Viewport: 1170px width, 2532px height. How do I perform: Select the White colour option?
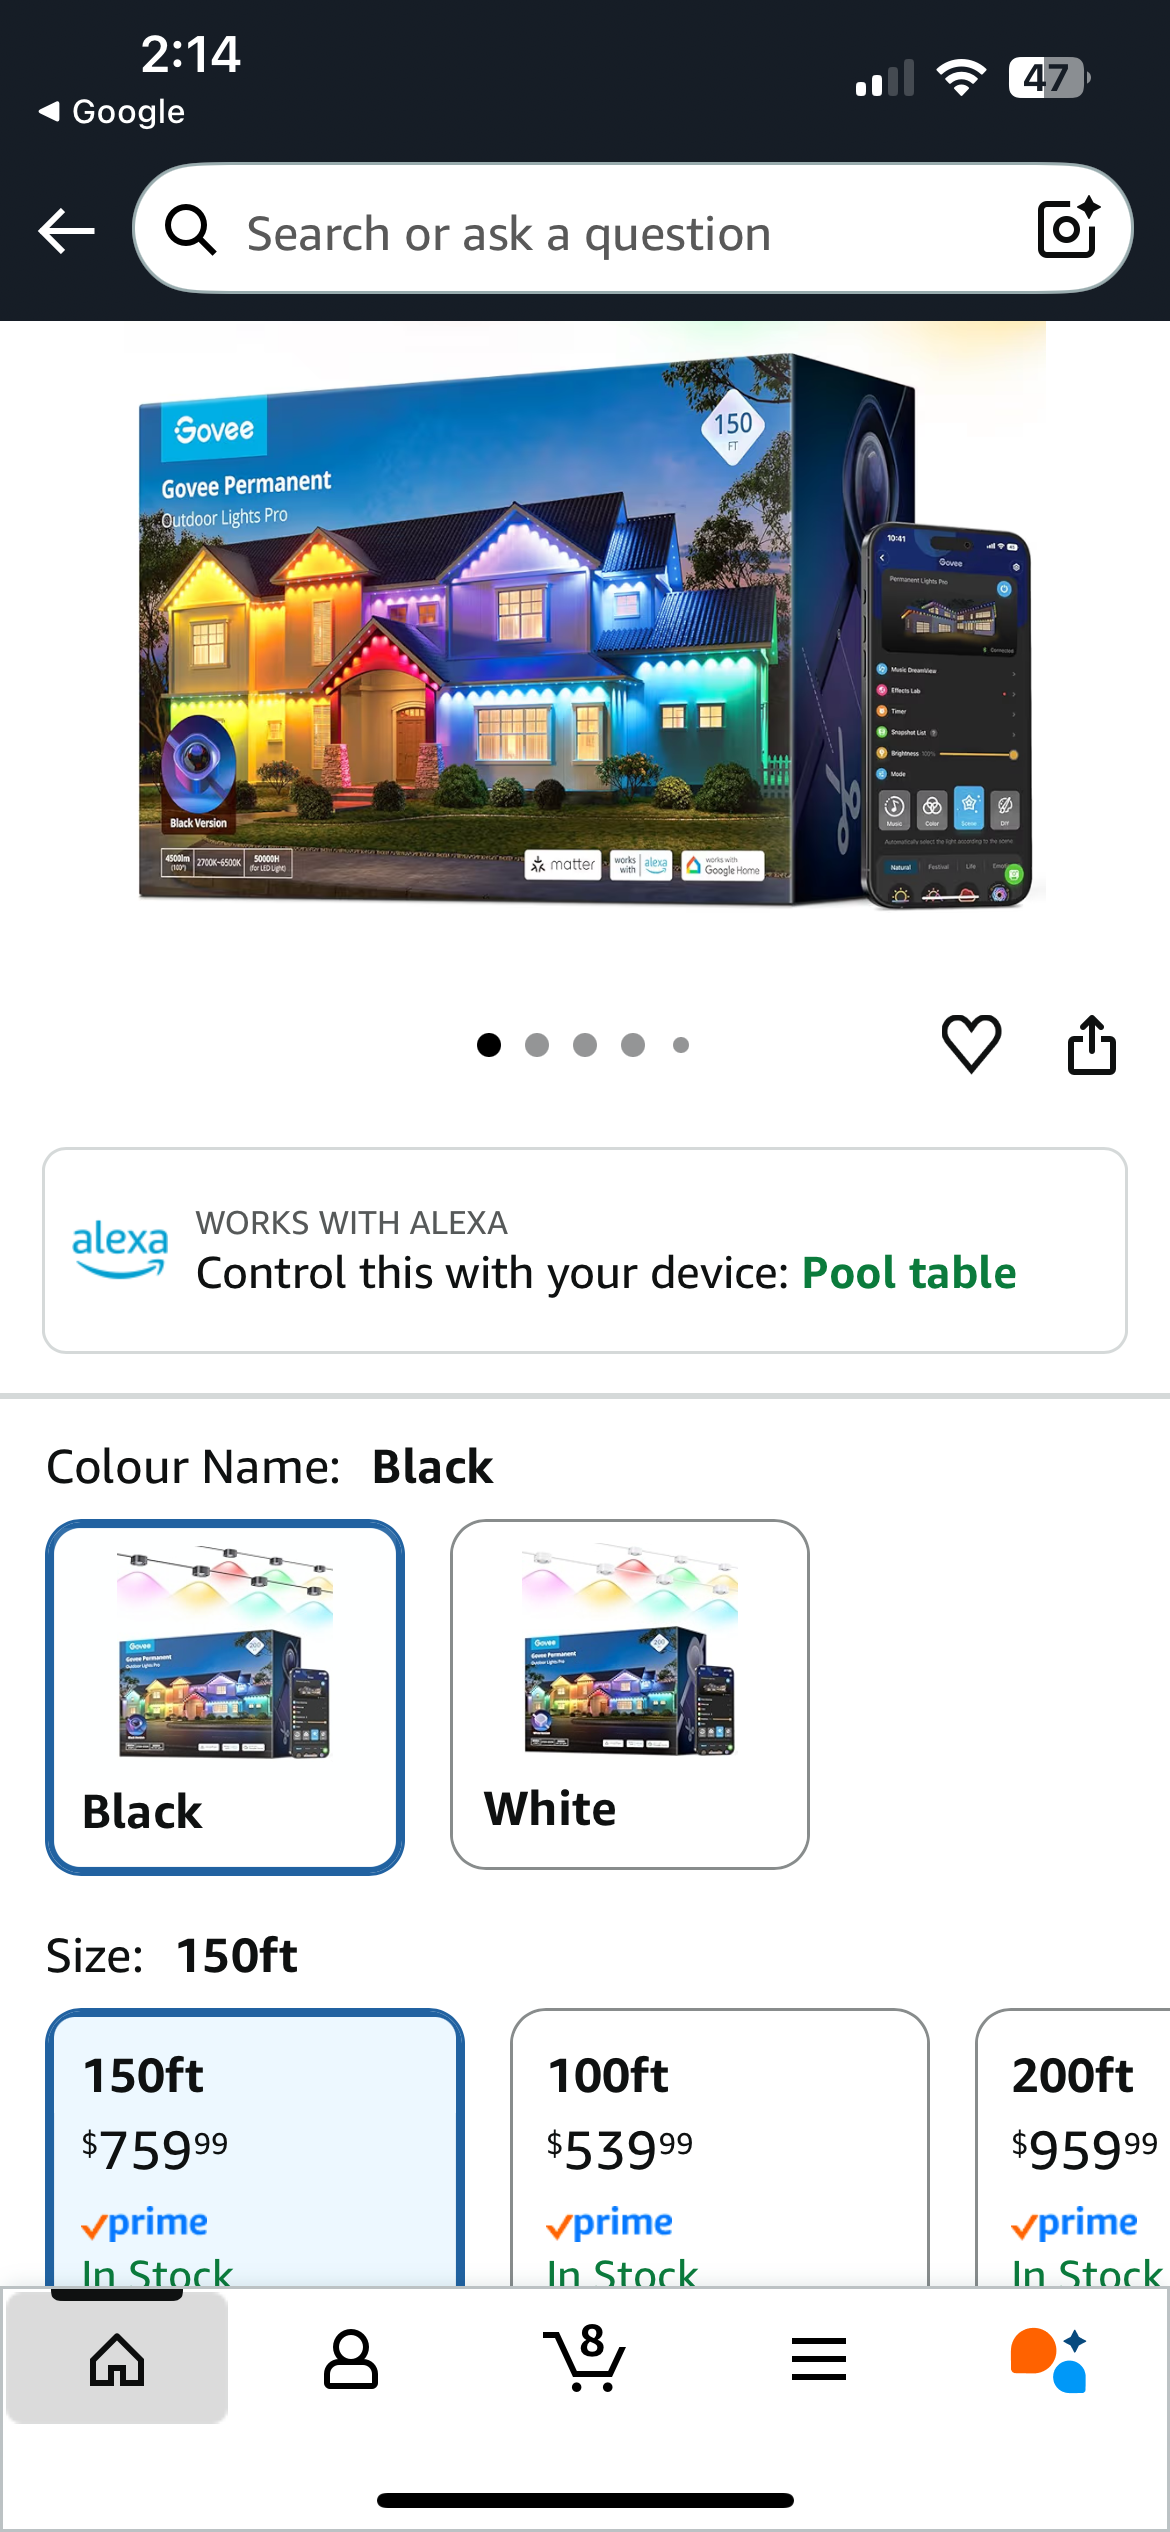click(x=630, y=1695)
